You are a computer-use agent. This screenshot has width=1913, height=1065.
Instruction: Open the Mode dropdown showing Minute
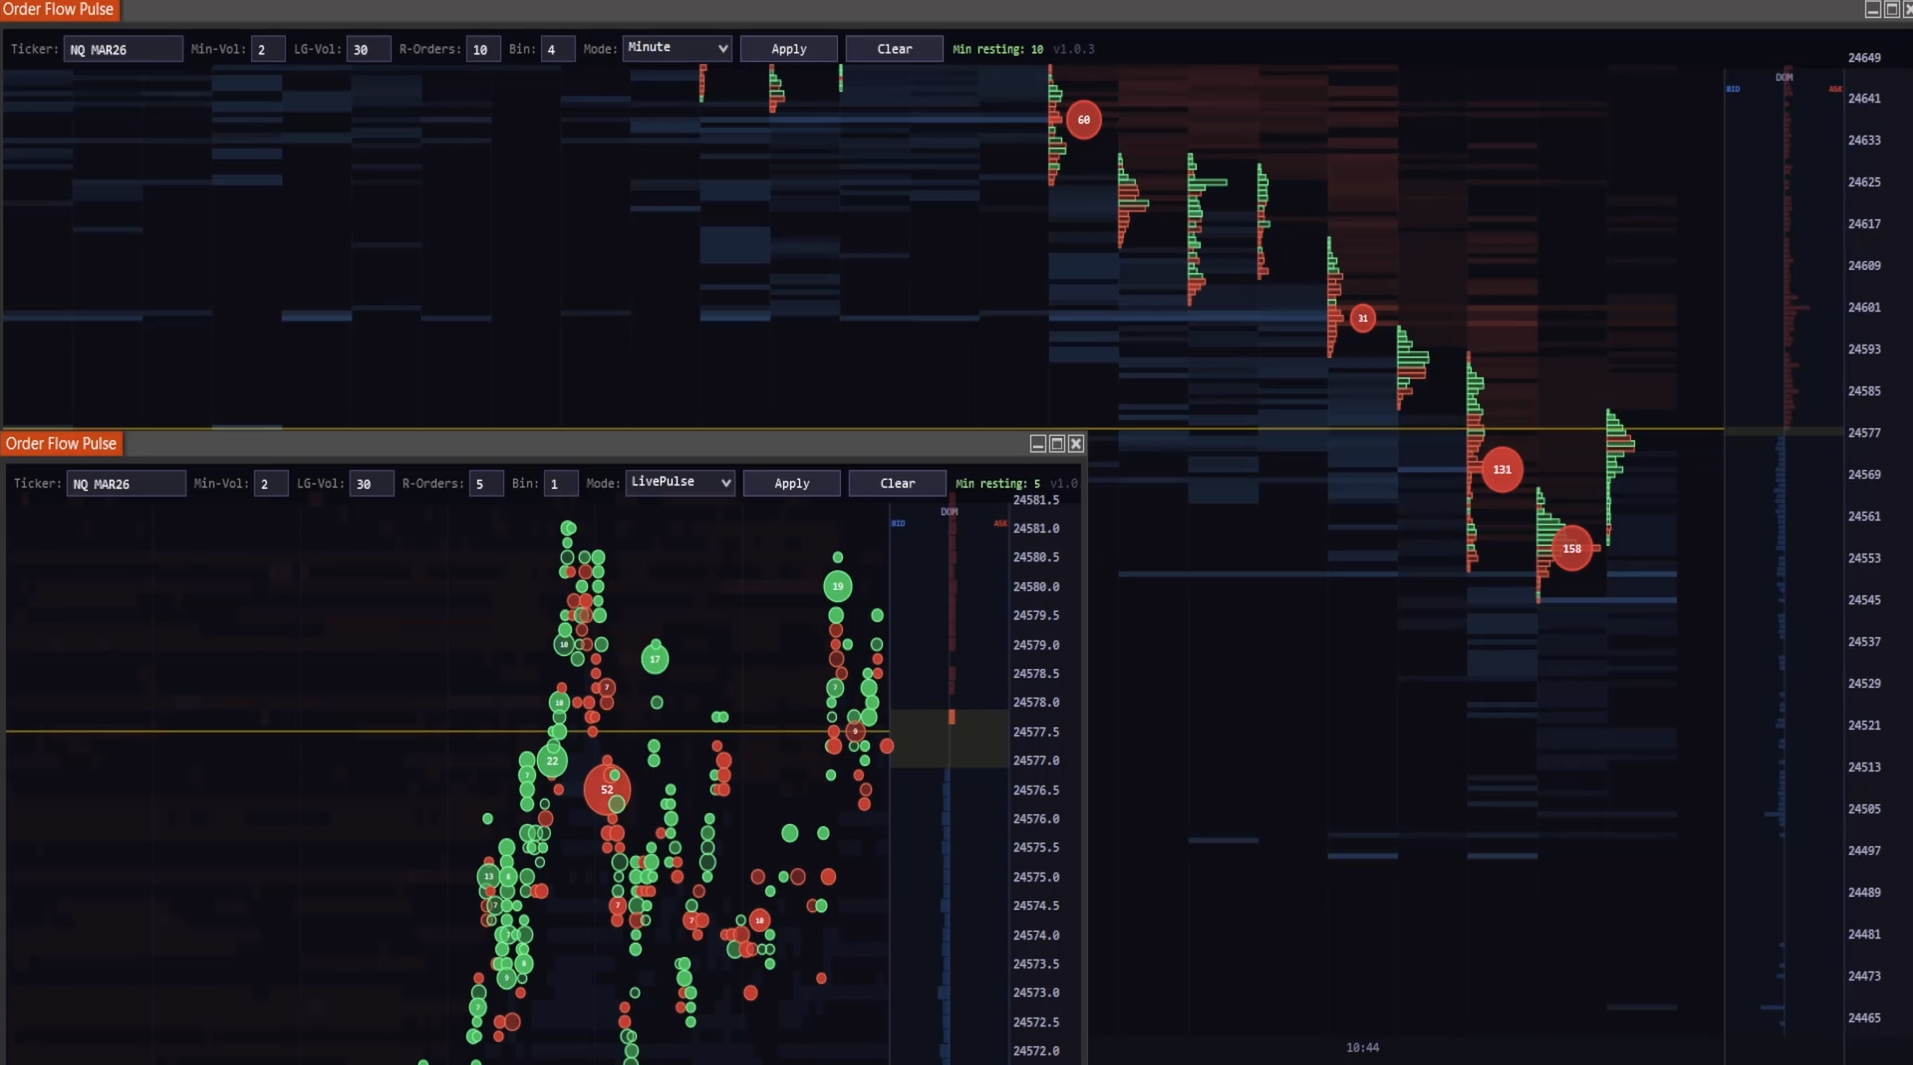(x=677, y=48)
